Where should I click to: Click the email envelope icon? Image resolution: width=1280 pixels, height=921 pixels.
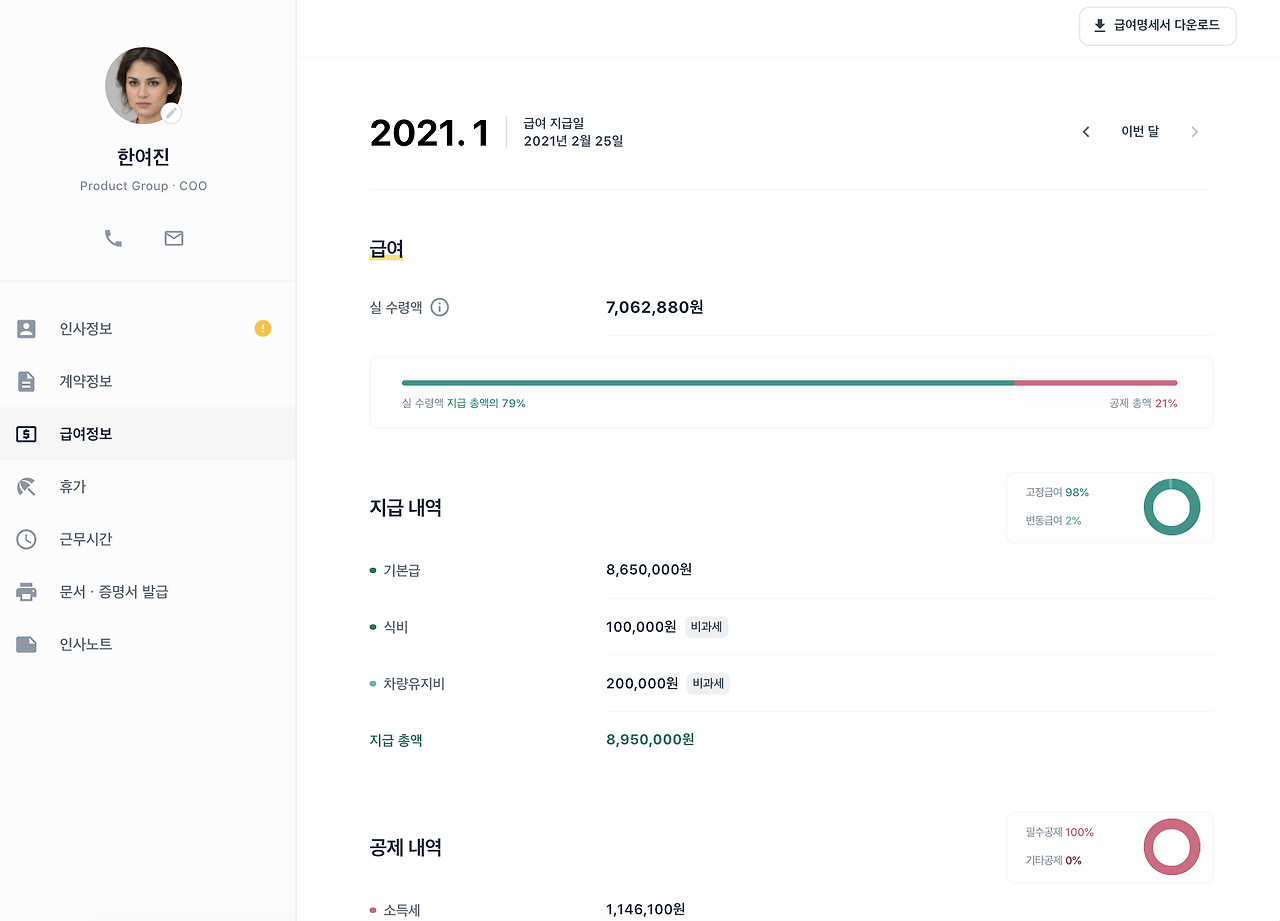pyautogui.click(x=174, y=238)
